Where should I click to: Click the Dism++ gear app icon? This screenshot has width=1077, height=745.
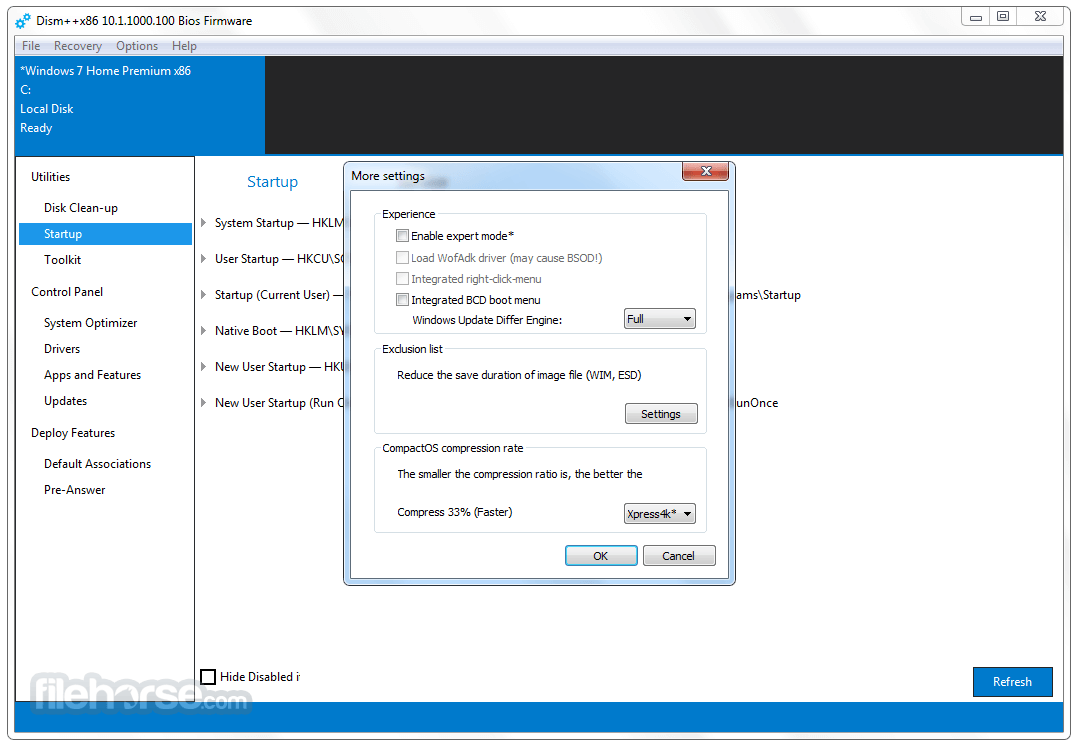coord(23,21)
